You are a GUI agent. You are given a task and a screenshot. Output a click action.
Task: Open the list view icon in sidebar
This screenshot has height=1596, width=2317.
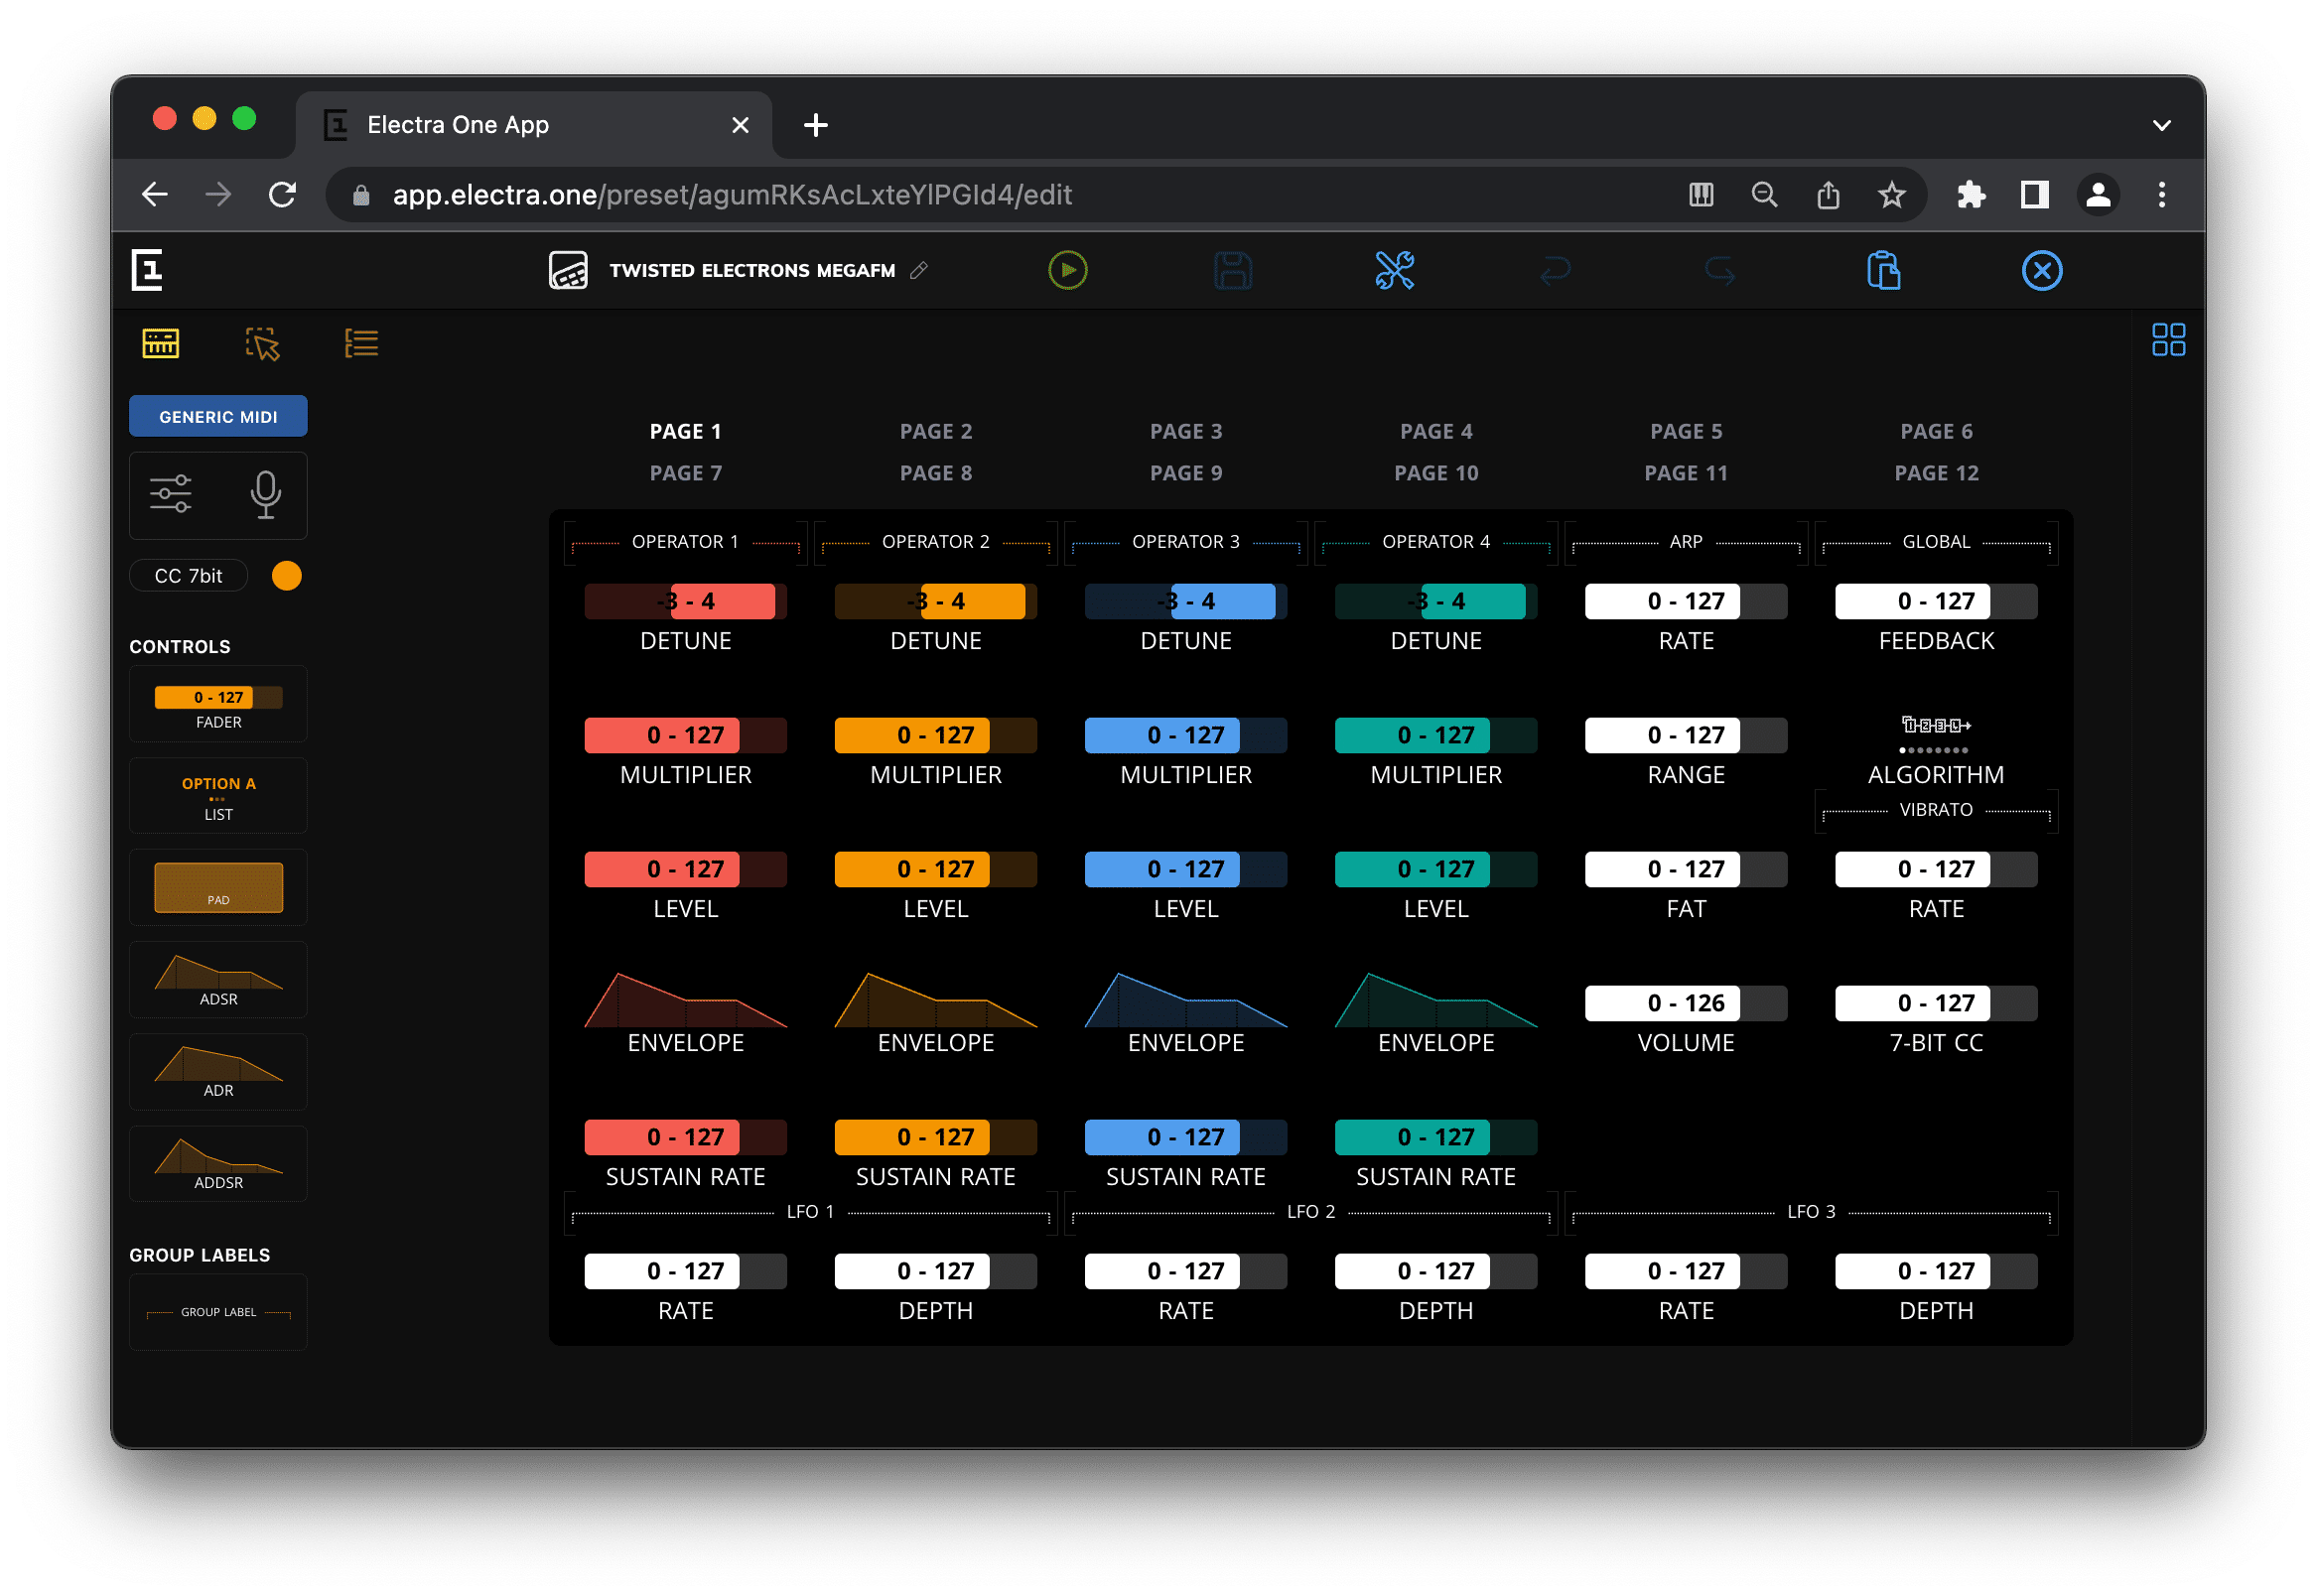pyautogui.click(x=361, y=343)
